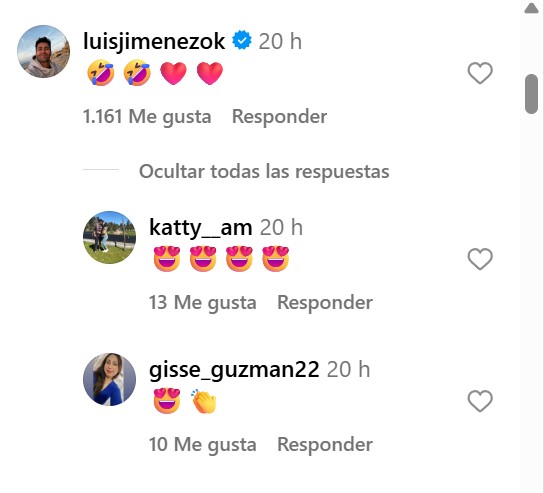The height and width of the screenshot is (493, 544).
Task: Open the katty__am username link
Action: coord(201,228)
